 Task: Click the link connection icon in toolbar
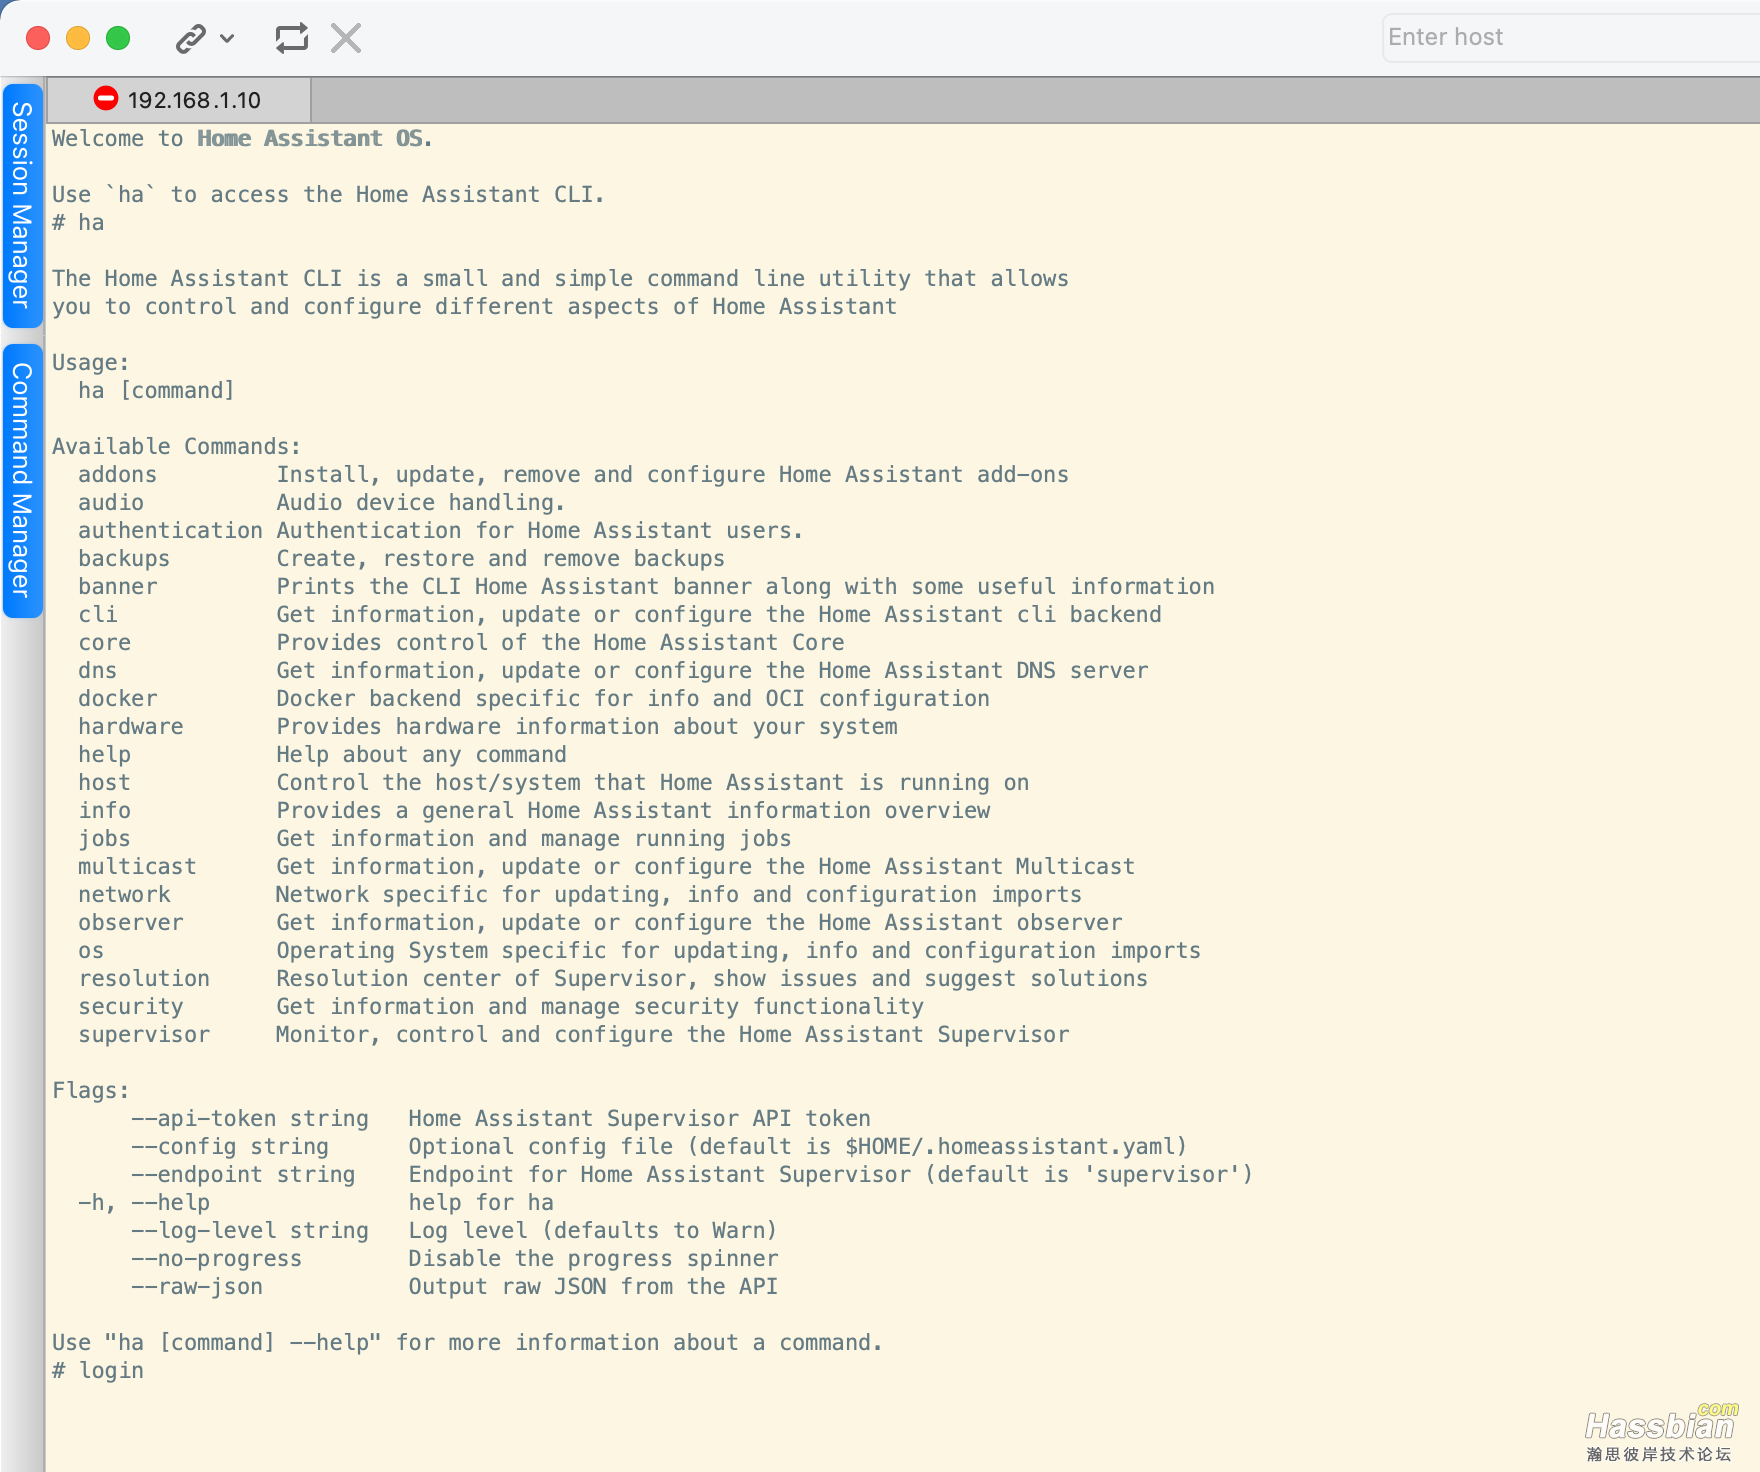pyautogui.click(x=190, y=39)
